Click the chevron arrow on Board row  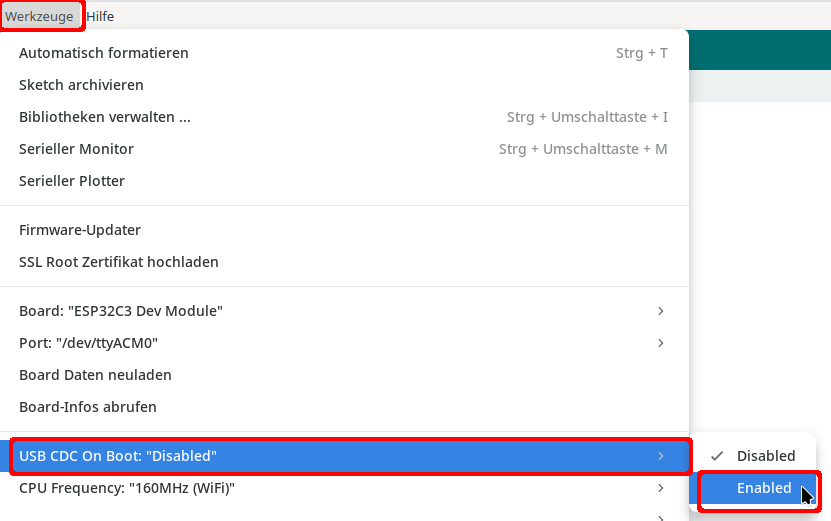click(660, 311)
